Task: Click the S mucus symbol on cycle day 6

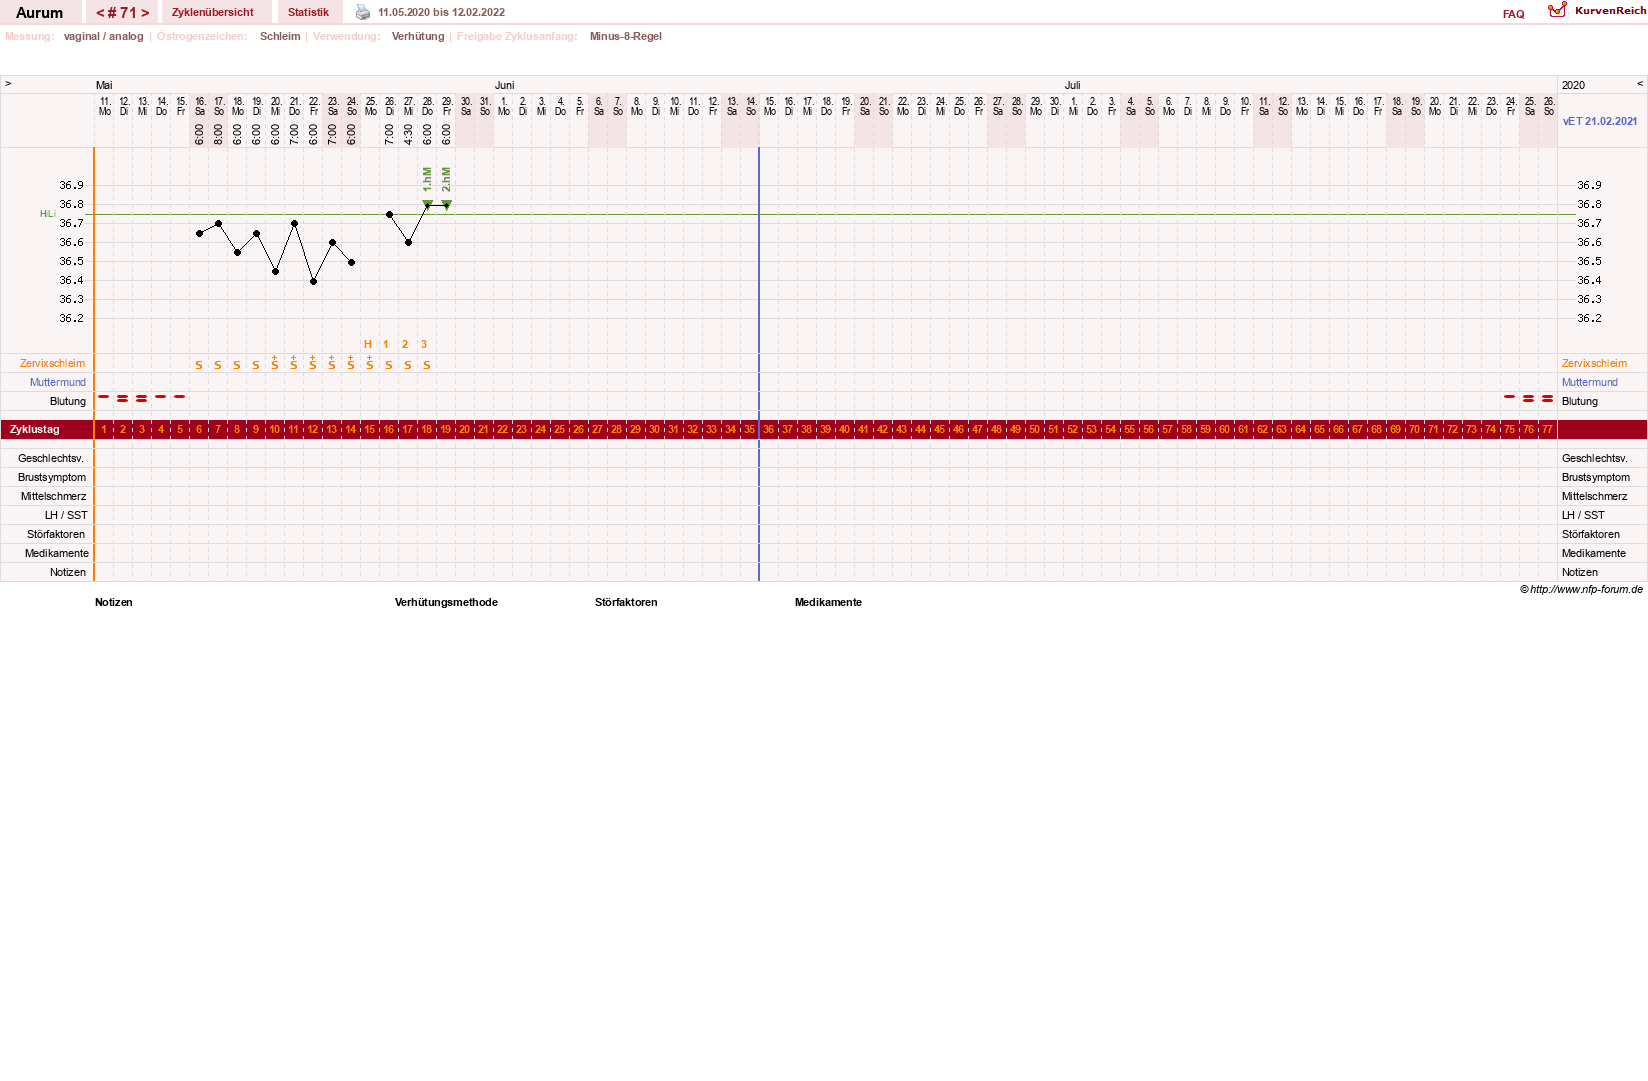Action: (x=199, y=365)
